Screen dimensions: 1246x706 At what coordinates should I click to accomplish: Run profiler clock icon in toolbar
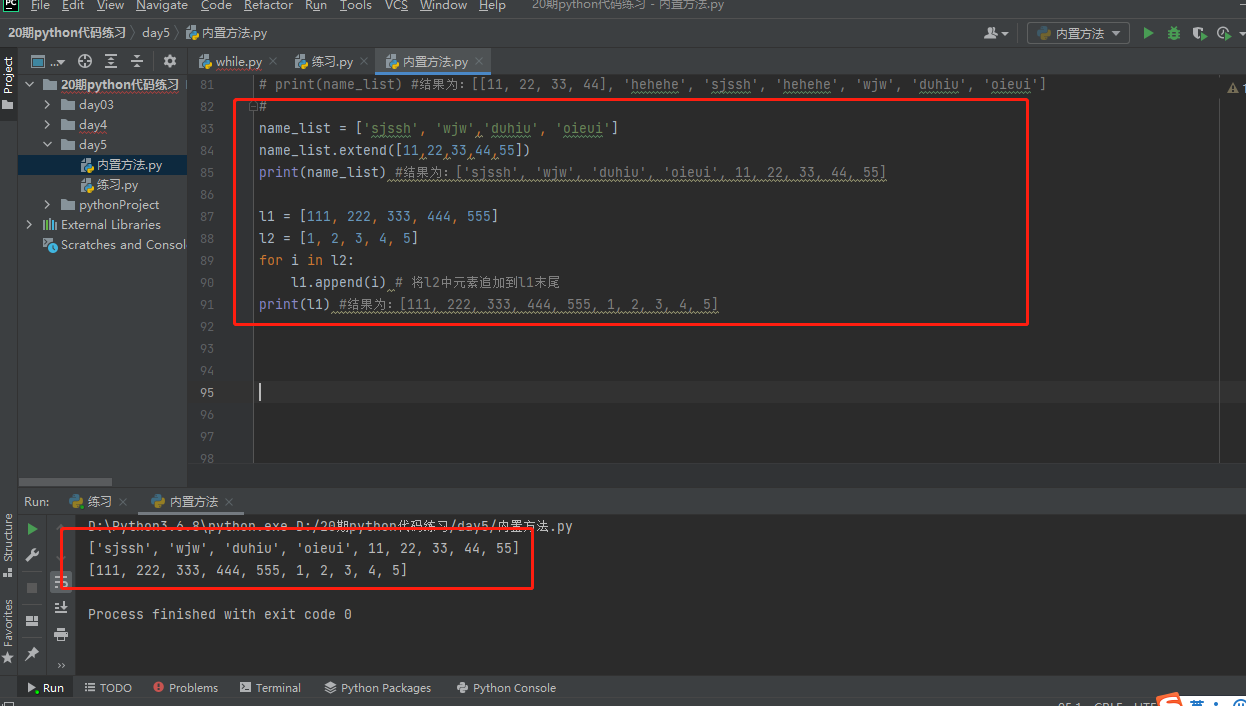point(1224,33)
